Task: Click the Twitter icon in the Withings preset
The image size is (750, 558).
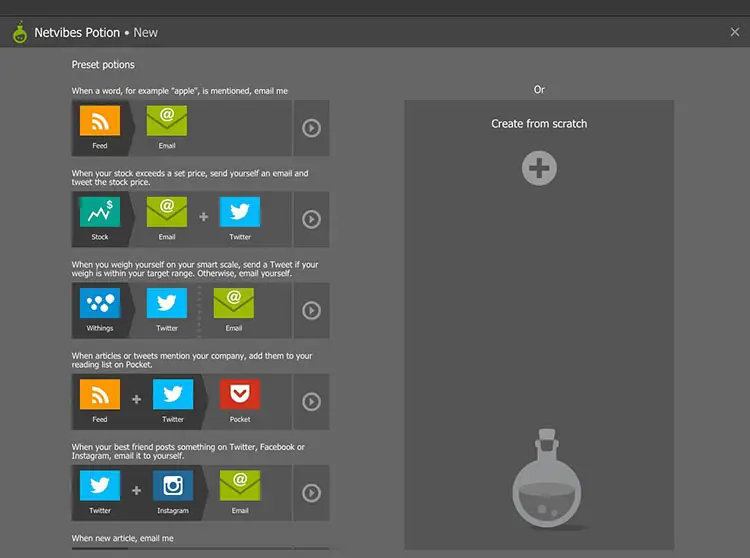Action: pos(166,303)
